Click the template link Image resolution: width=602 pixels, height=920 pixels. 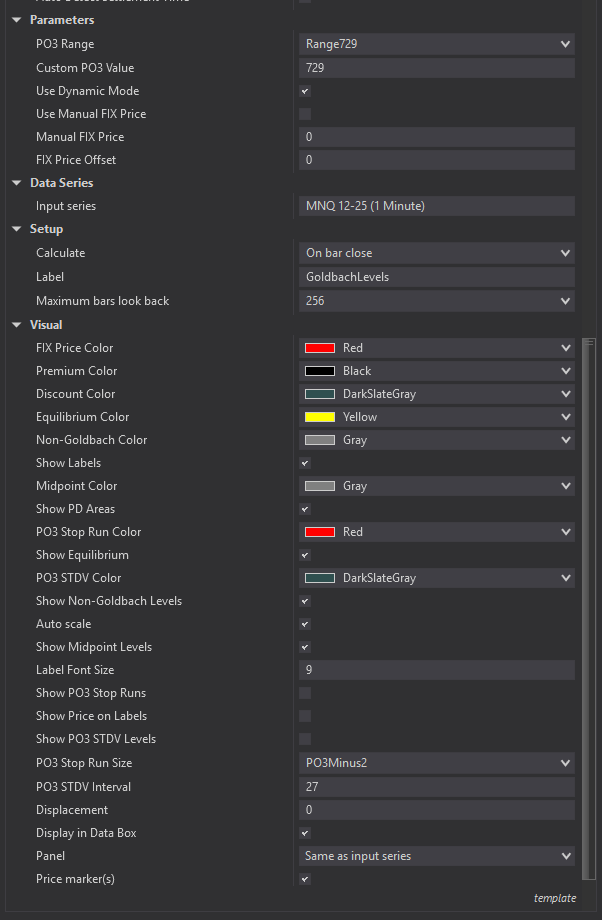tap(554, 898)
